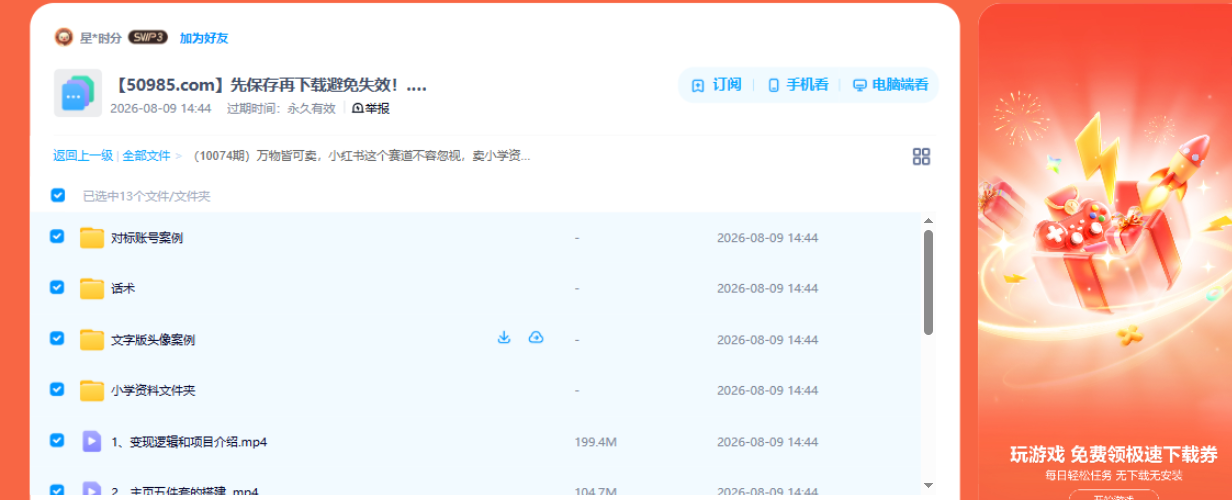Toggle the select-all checkbox
Image resolution: width=1232 pixels, height=500 pixels.
(58, 196)
